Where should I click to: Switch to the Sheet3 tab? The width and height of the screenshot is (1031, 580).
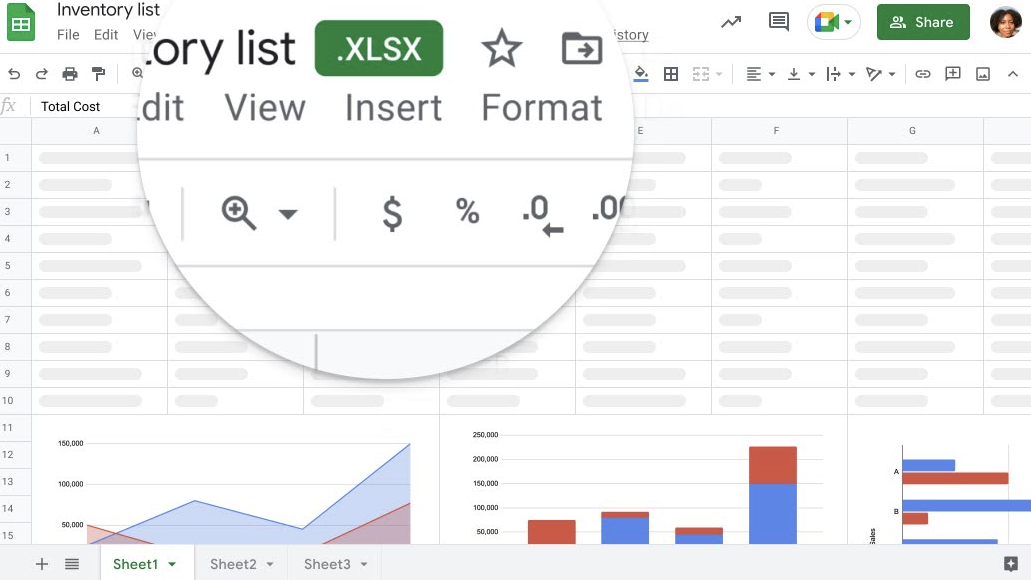point(327,564)
